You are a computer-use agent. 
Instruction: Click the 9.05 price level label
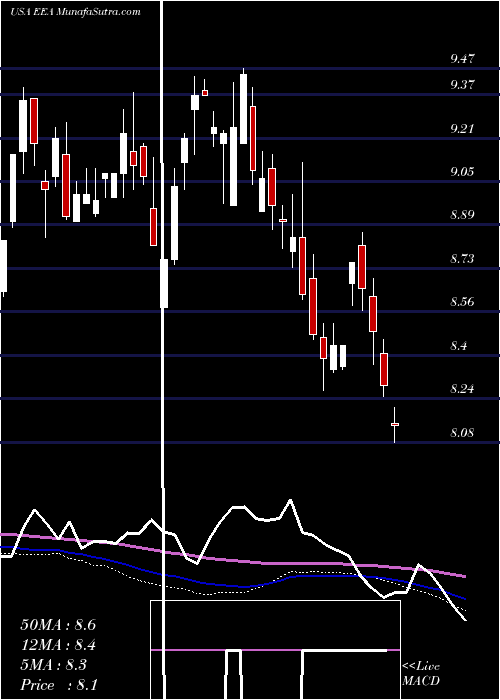463,171
